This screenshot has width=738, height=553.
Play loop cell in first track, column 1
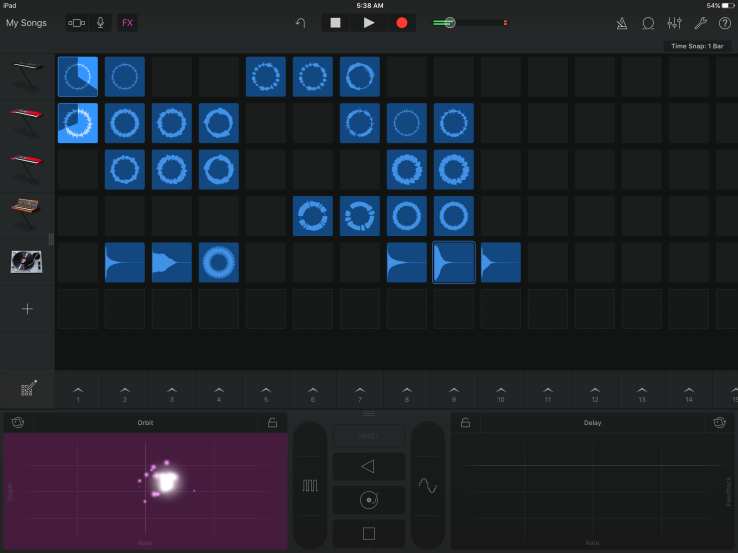coord(78,76)
